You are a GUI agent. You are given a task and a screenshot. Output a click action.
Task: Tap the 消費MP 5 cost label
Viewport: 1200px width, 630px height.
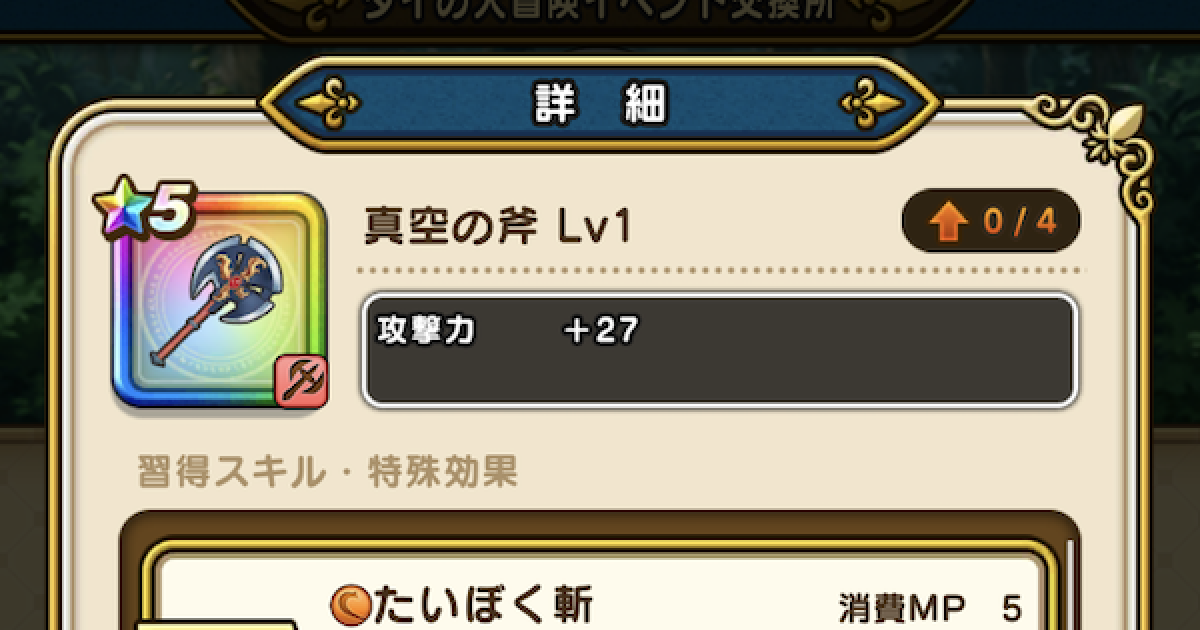(929, 608)
